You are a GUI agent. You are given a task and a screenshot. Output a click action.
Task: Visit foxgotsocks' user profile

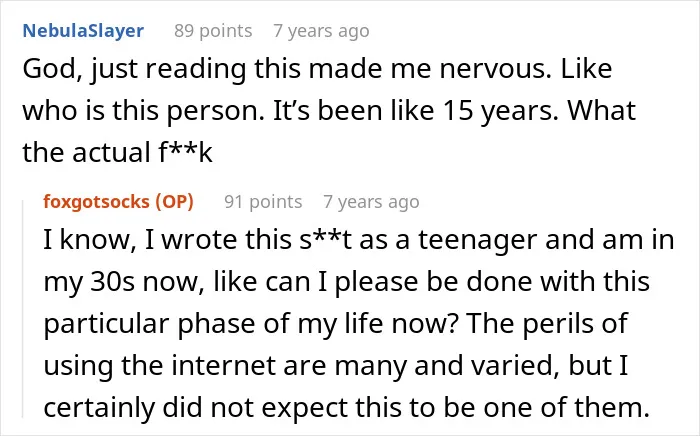pos(96,202)
